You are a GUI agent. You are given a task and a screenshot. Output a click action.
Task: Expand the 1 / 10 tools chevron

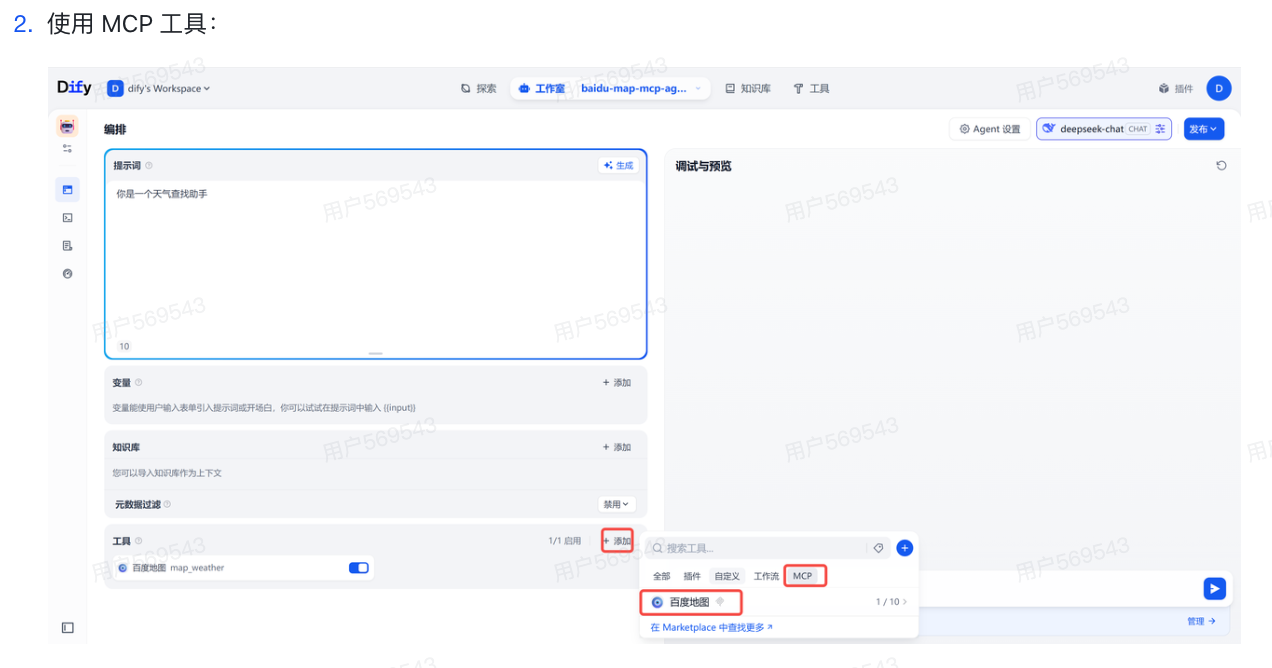click(x=905, y=602)
